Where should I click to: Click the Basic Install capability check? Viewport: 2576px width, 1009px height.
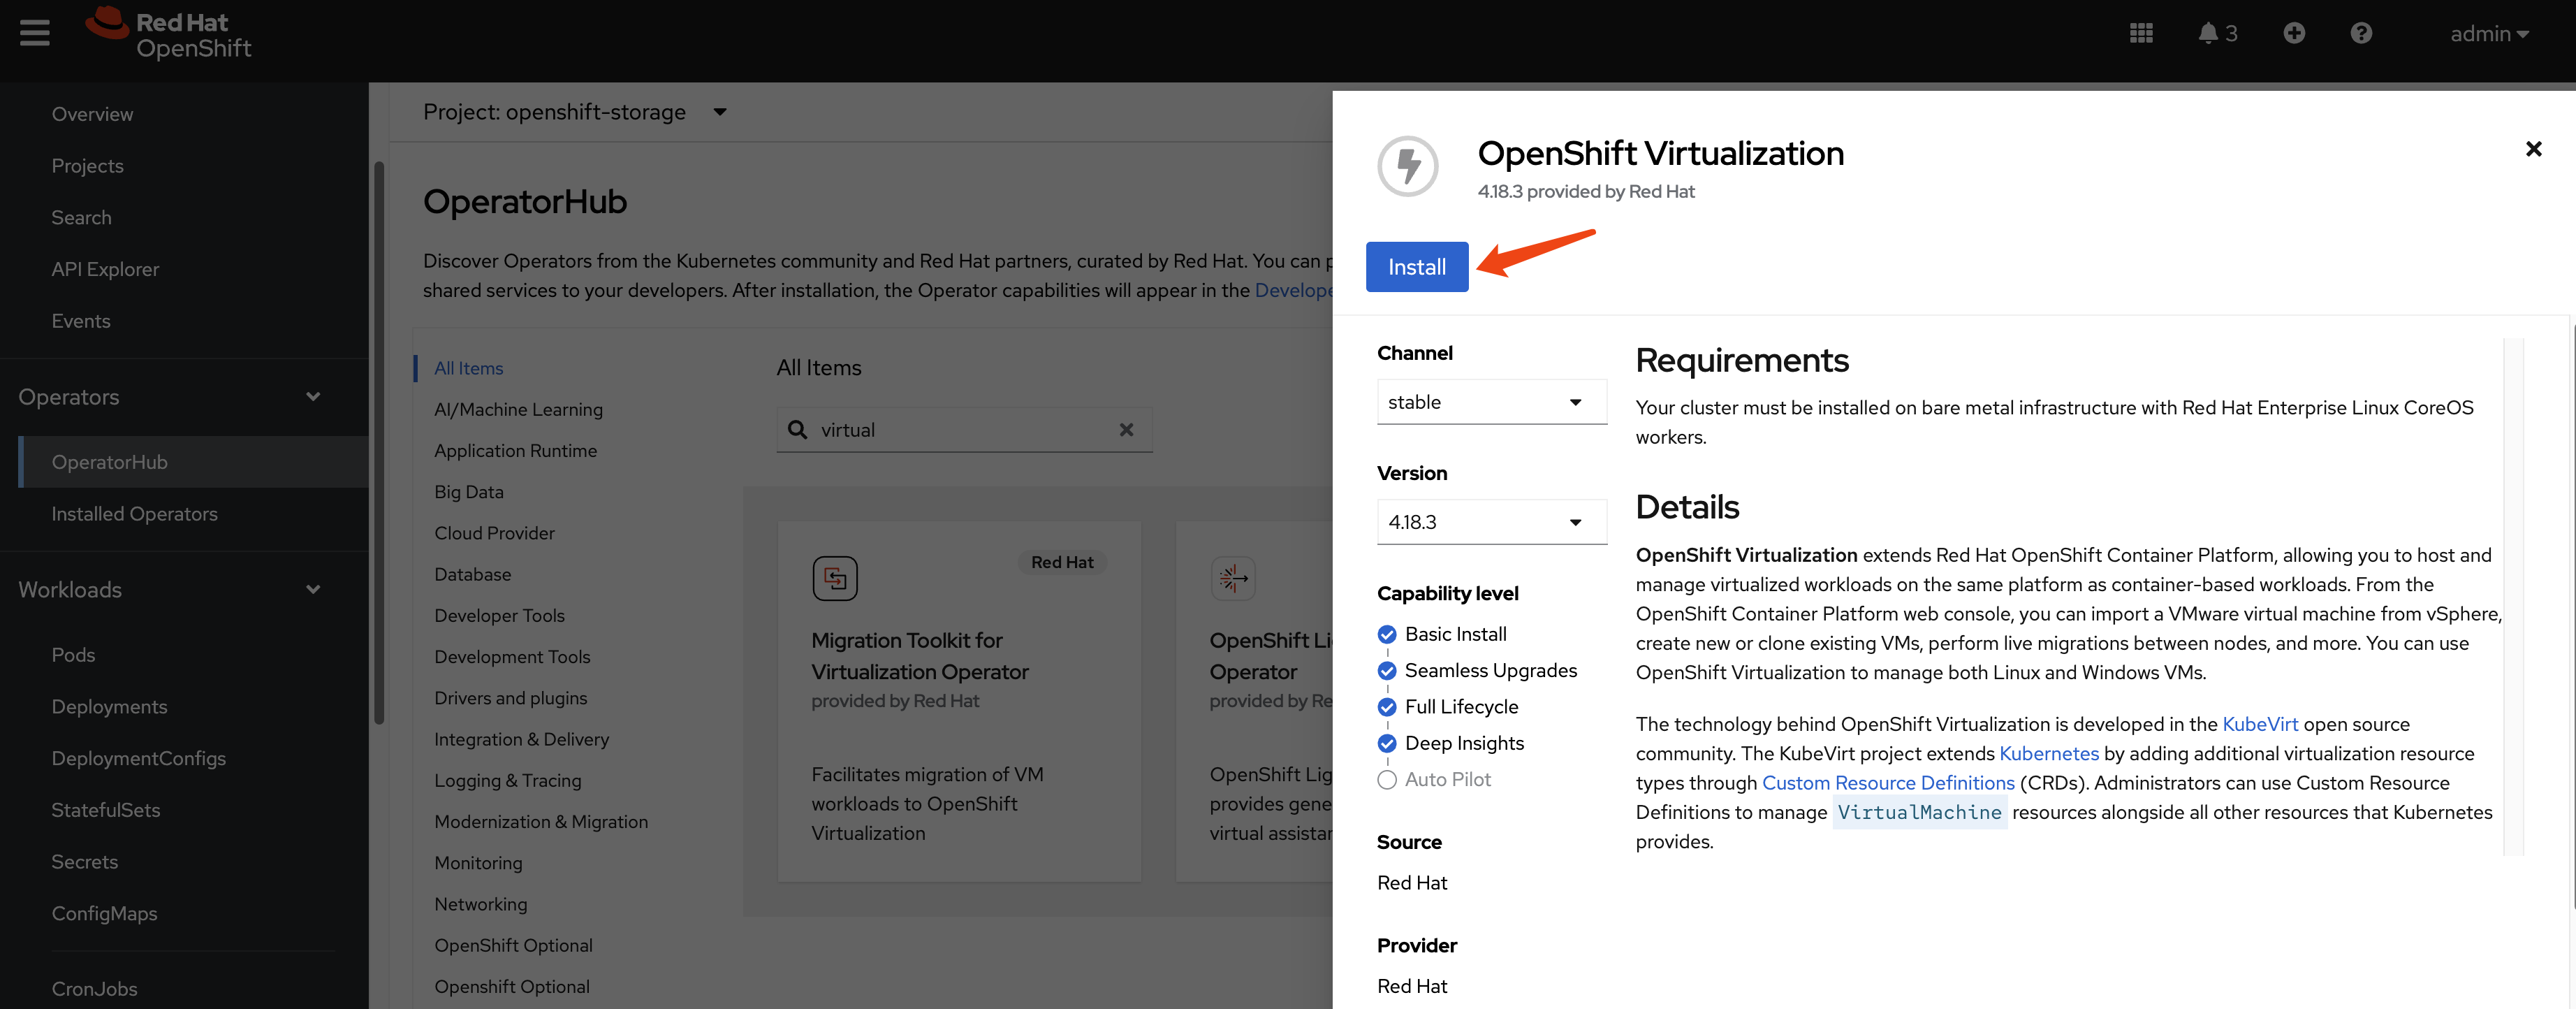click(1386, 634)
